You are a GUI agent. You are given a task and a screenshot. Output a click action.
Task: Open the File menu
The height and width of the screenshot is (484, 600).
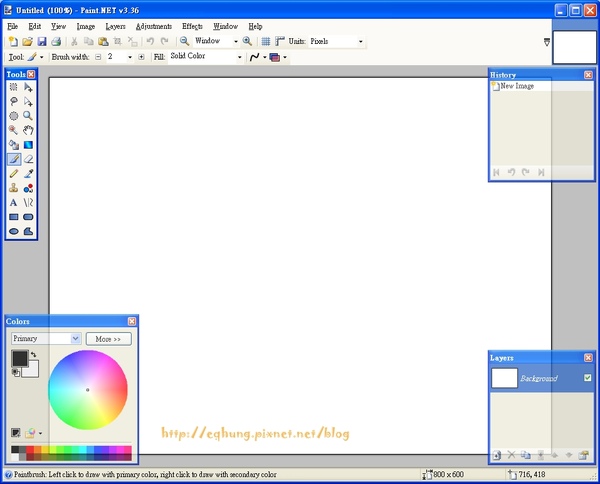[13, 26]
